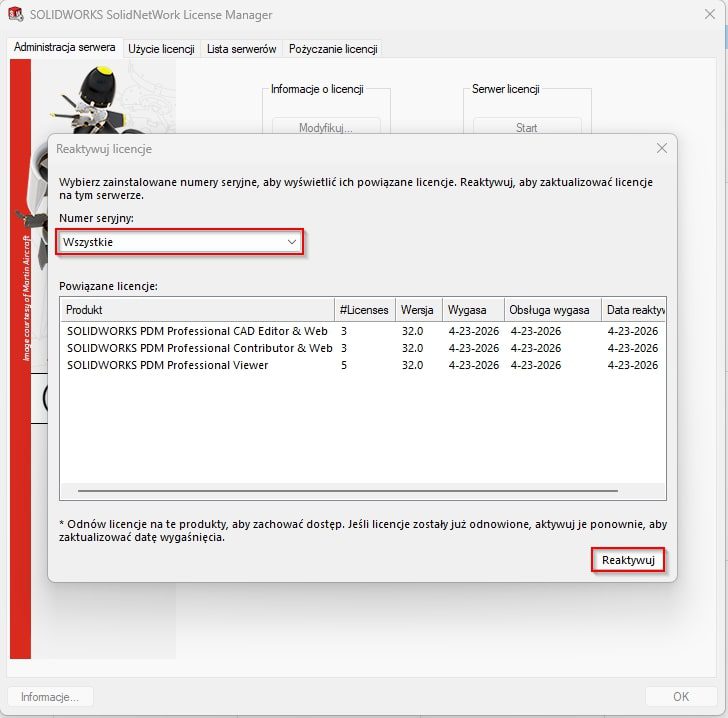Click the Reaktywuj button
The width and height of the screenshot is (728, 718).
coord(628,560)
